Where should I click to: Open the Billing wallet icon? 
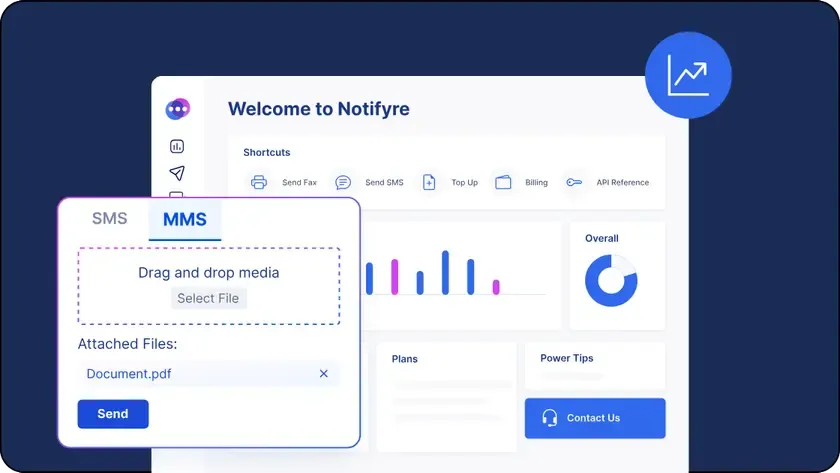[x=503, y=182]
